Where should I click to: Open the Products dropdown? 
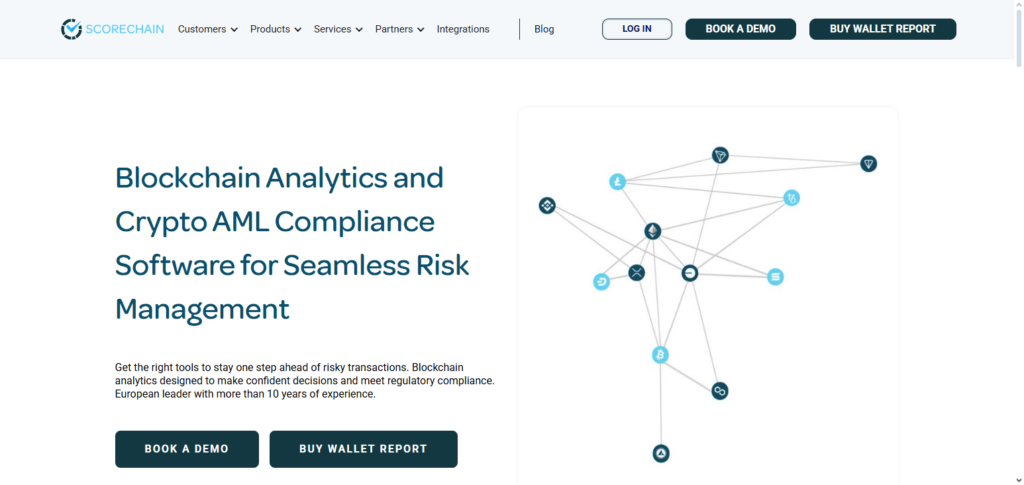pos(275,29)
